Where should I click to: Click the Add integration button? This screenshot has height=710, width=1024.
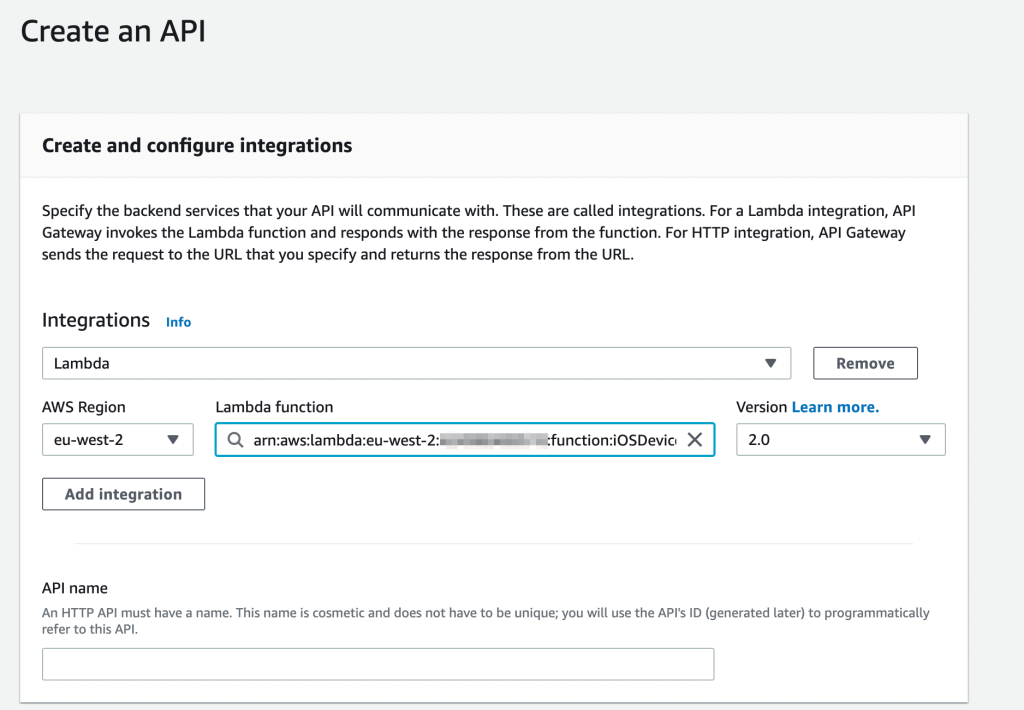click(x=123, y=494)
